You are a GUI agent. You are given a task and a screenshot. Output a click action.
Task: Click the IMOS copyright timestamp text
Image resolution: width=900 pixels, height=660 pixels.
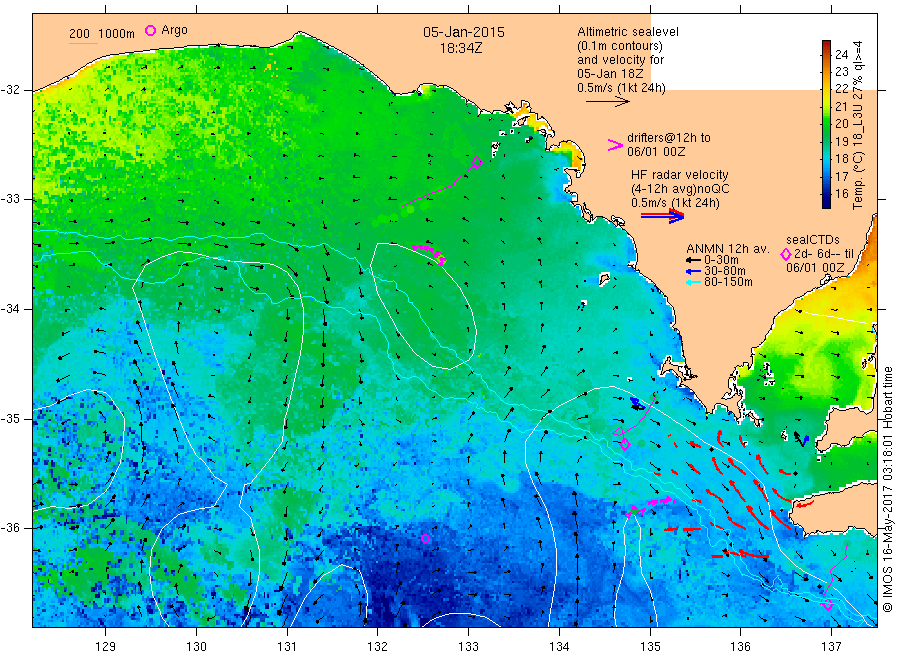coord(889,488)
